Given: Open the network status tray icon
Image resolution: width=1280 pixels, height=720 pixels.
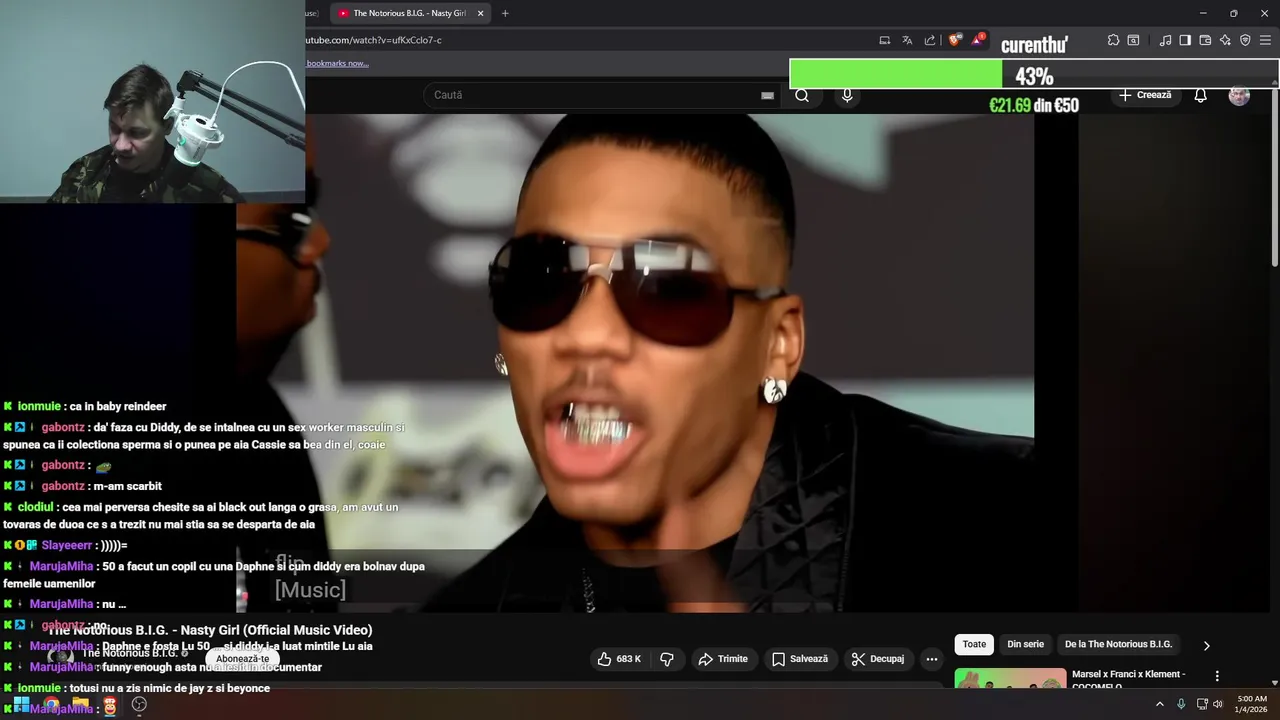Looking at the screenshot, I should point(1202,704).
